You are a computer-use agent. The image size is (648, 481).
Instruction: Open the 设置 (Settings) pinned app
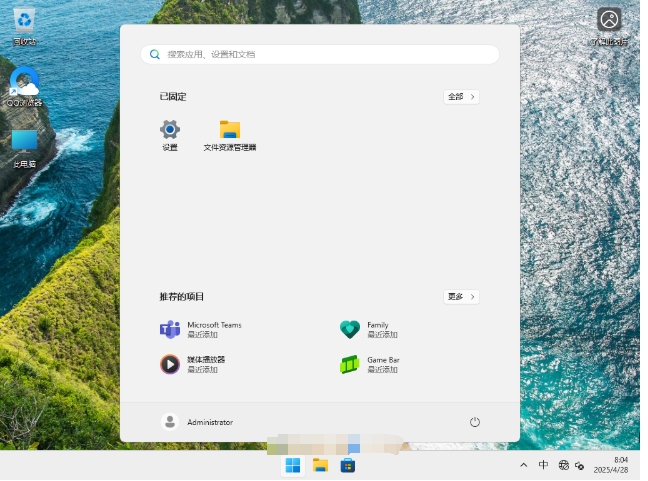click(170, 130)
